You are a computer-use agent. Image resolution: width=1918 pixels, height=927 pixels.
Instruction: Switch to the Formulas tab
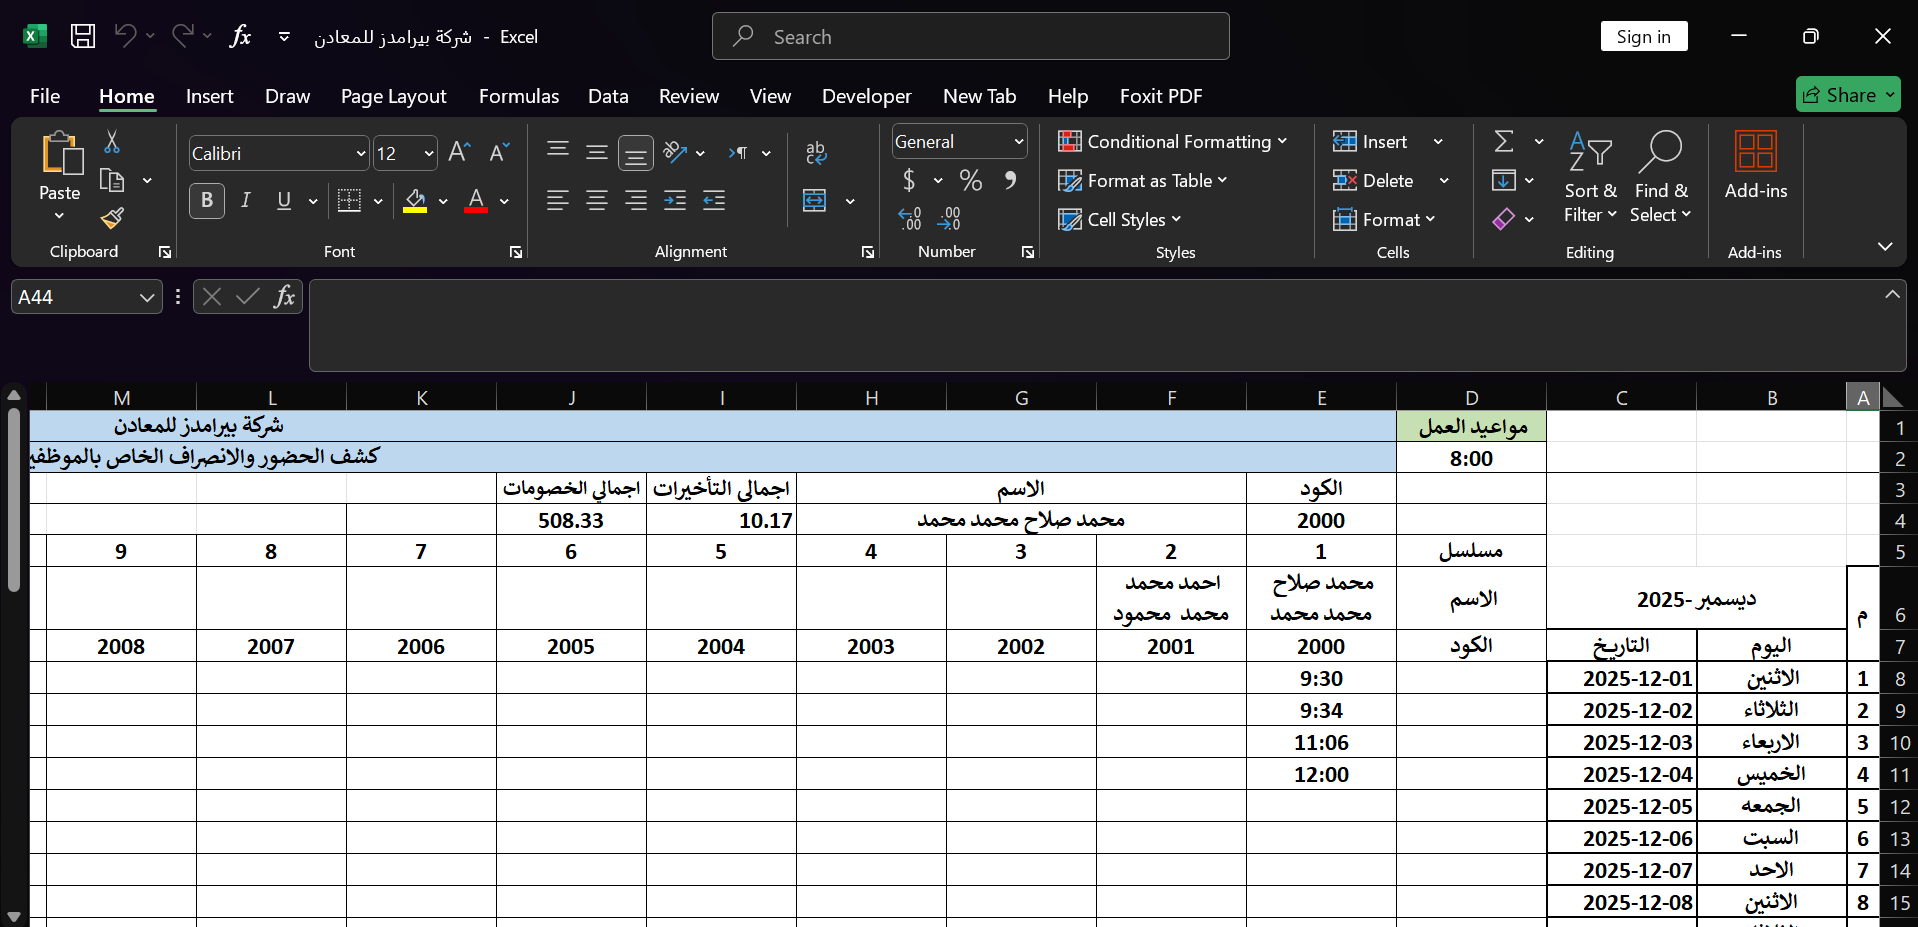click(518, 96)
